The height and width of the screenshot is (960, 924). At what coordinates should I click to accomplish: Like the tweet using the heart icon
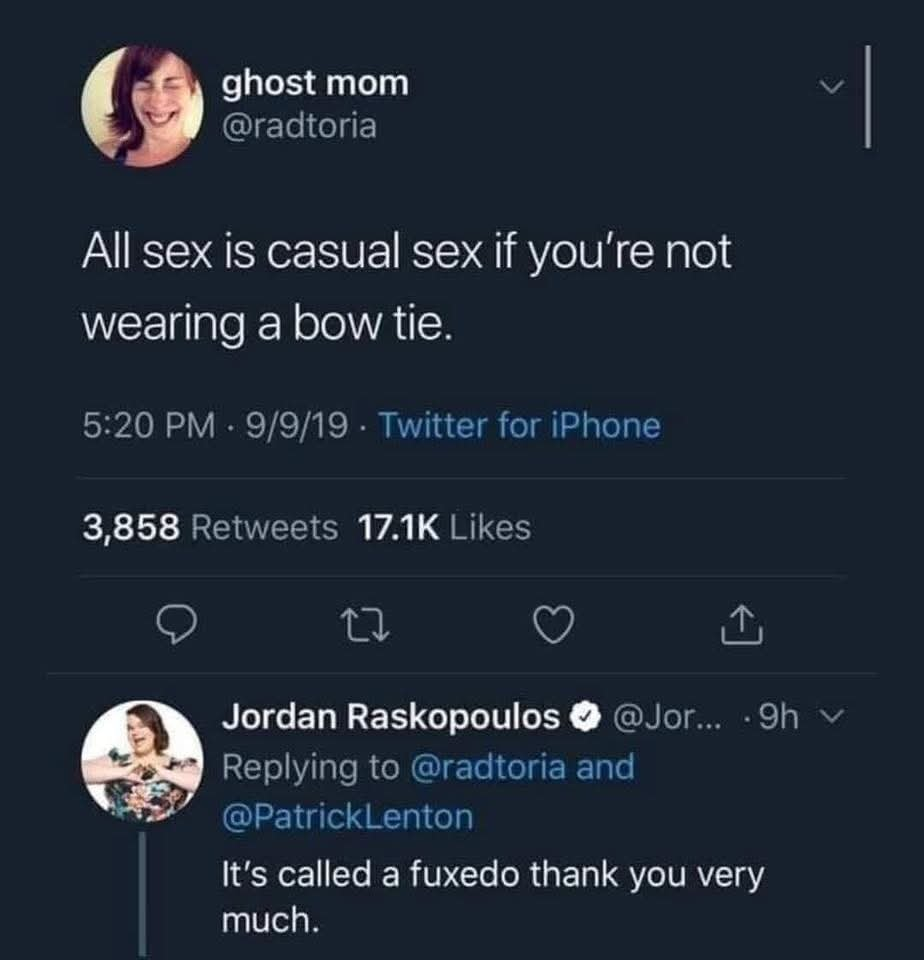pos(555,626)
